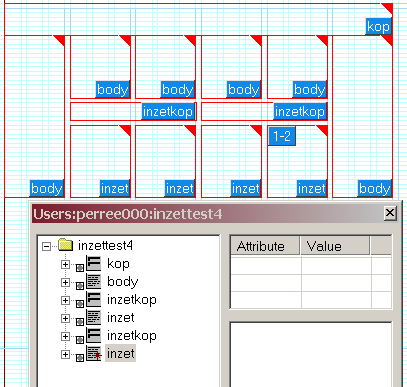Click the body label in far-right column
The image size is (407, 387).
[x=374, y=189]
